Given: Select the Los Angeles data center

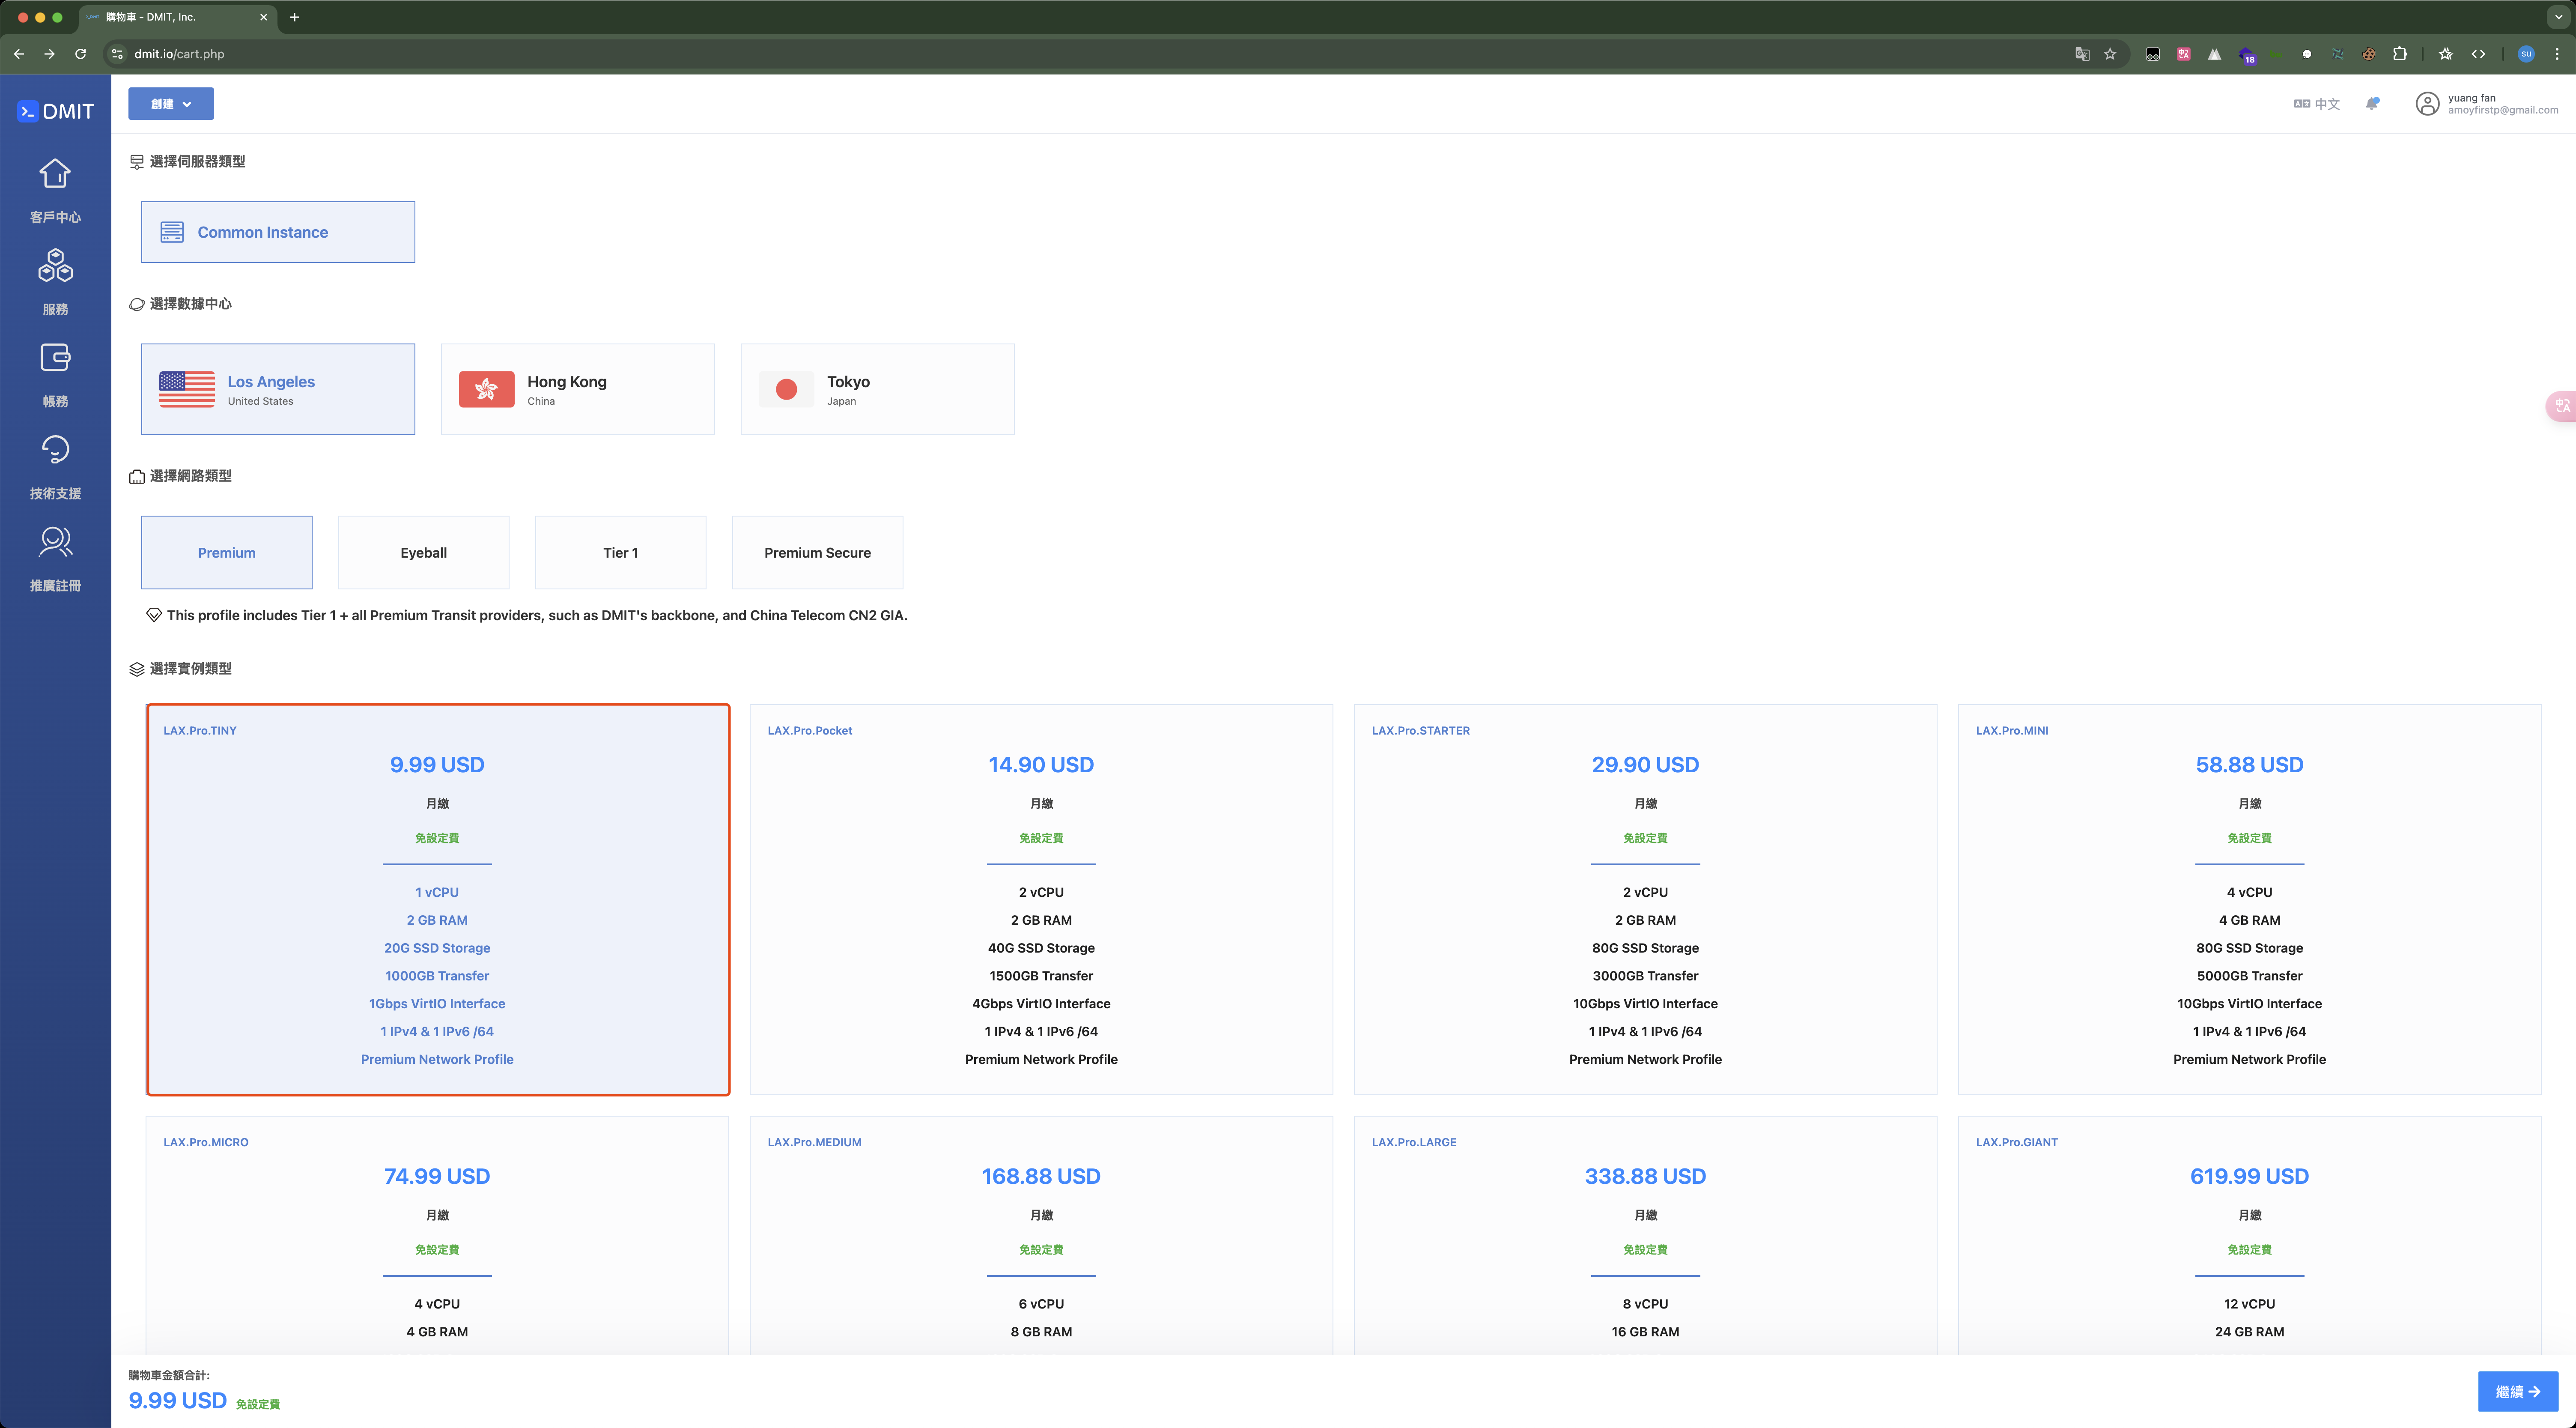Looking at the screenshot, I should point(278,389).
